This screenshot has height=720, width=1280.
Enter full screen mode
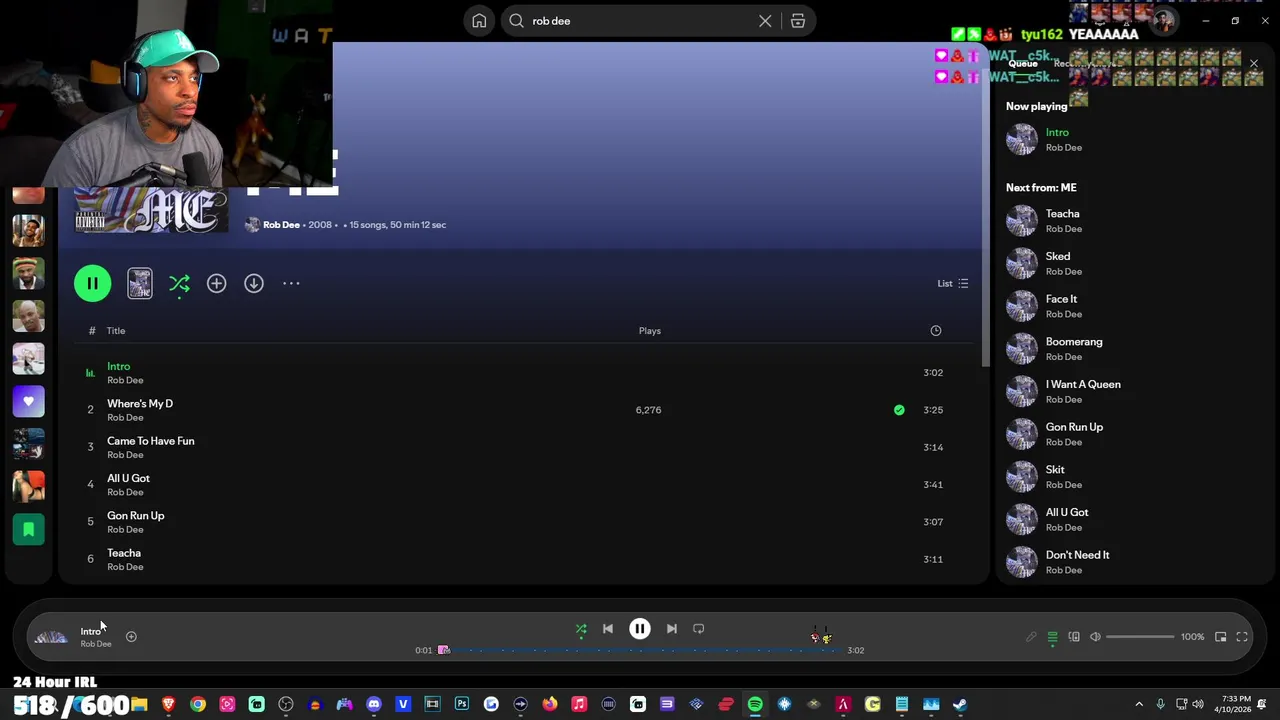point(1242,637)
